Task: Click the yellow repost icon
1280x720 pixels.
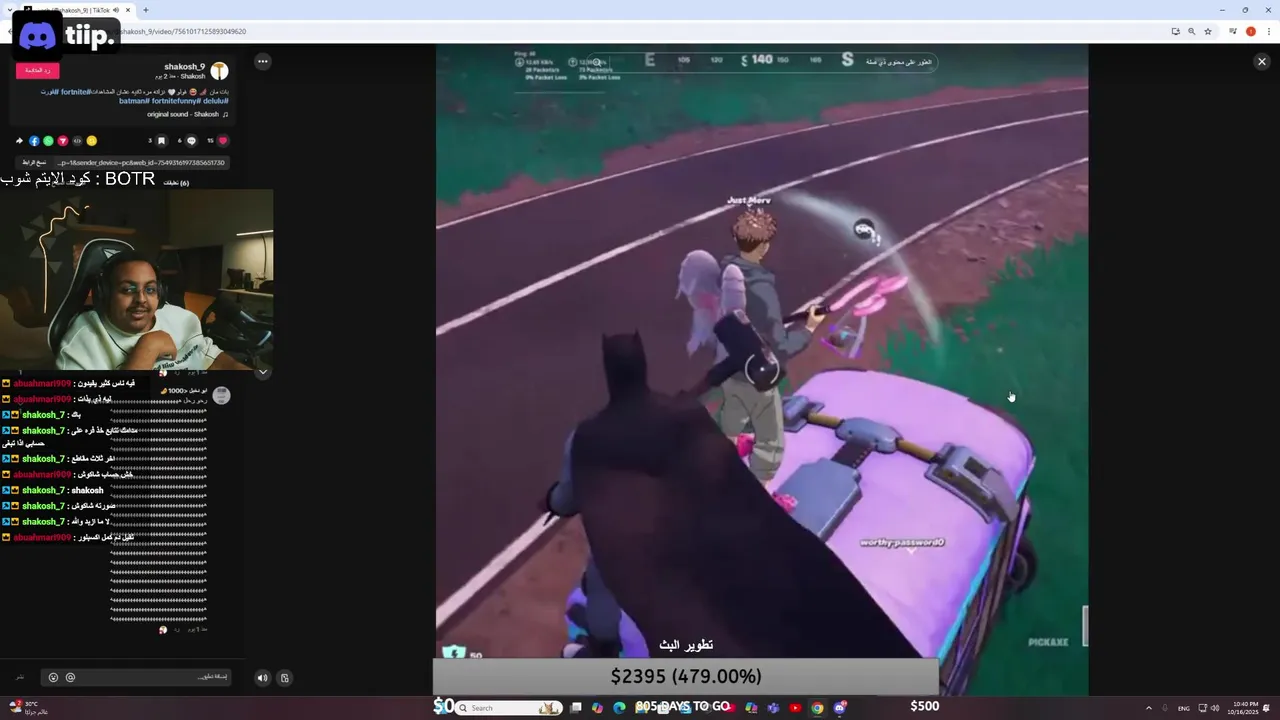Action: pyautogui.click(x=91, y=141)
